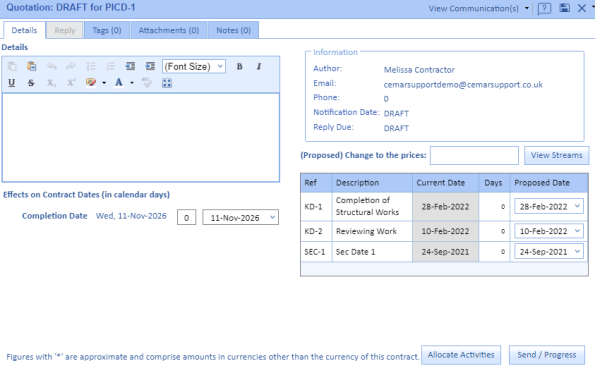Expand the View Communication(s) menu
595x373 pixels.
pos(479,8)
